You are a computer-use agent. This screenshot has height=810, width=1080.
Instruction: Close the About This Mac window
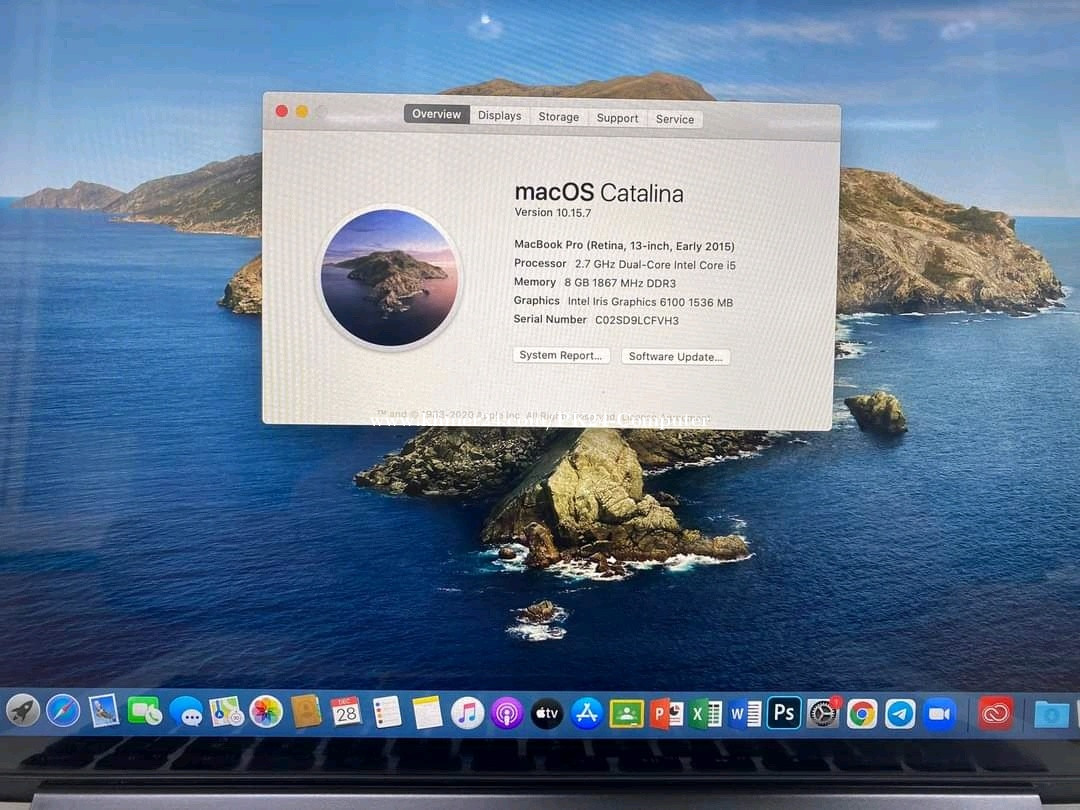pyautogui.click(x=282, y=111)
